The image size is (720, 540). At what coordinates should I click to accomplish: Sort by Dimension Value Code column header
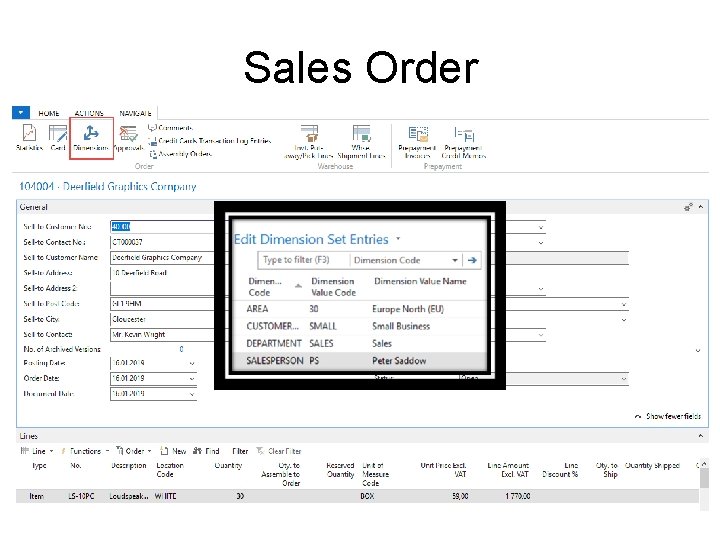(x=333, y=287)
